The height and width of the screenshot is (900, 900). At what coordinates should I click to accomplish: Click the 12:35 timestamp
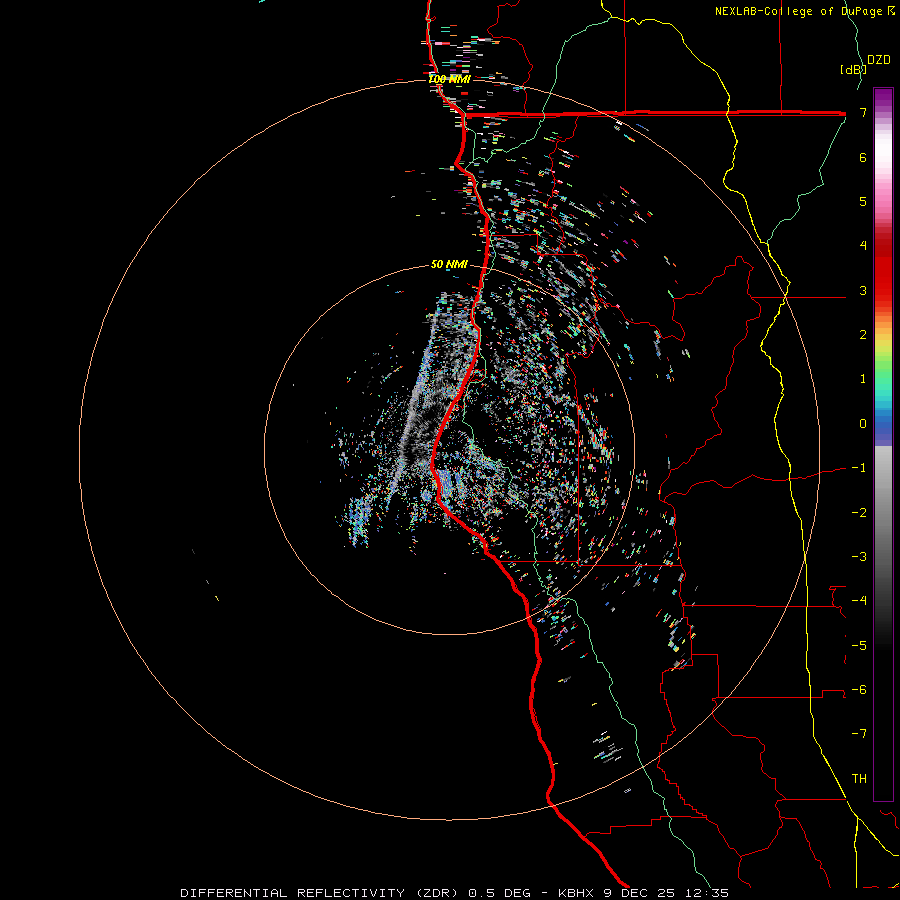tap(707, 893)
